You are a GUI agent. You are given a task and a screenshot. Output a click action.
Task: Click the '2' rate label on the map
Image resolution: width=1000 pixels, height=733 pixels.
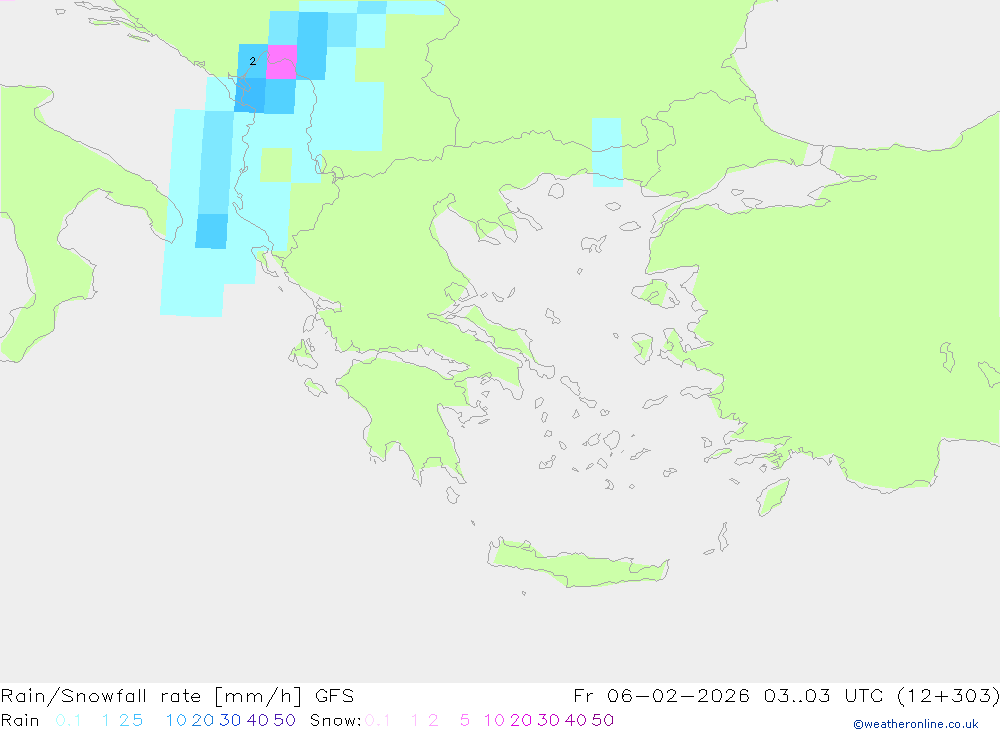pos(253,61)
